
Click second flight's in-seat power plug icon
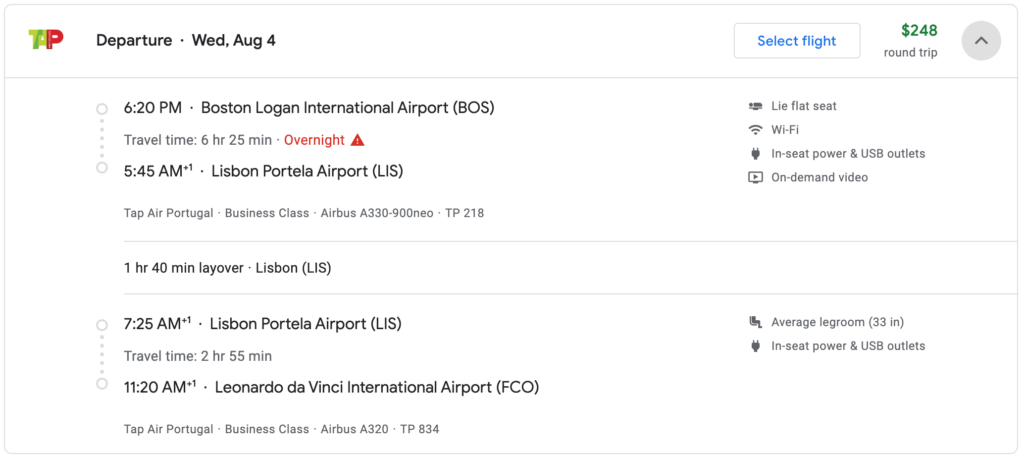pyautogui.click(x=756, y=346)
